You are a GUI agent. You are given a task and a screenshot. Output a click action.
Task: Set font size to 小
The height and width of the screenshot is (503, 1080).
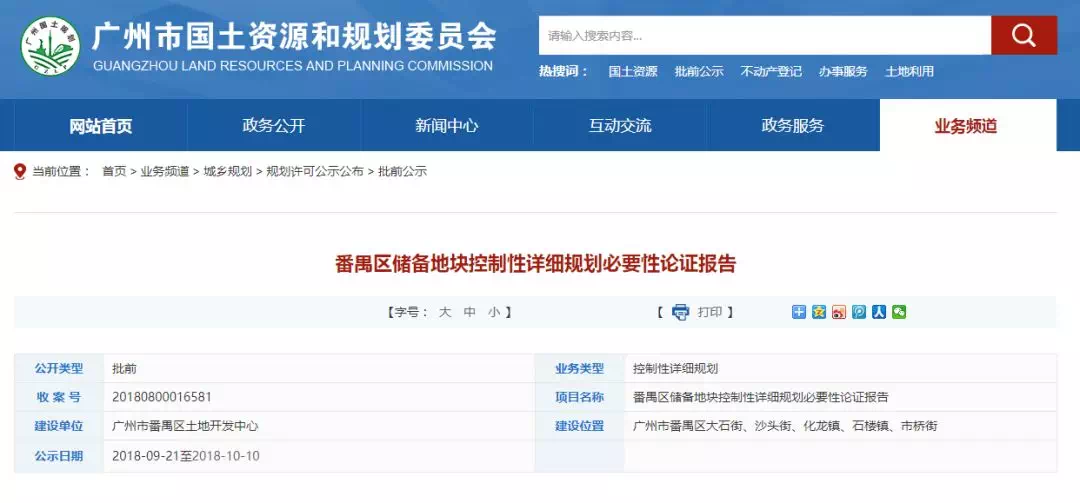point(494,312)
